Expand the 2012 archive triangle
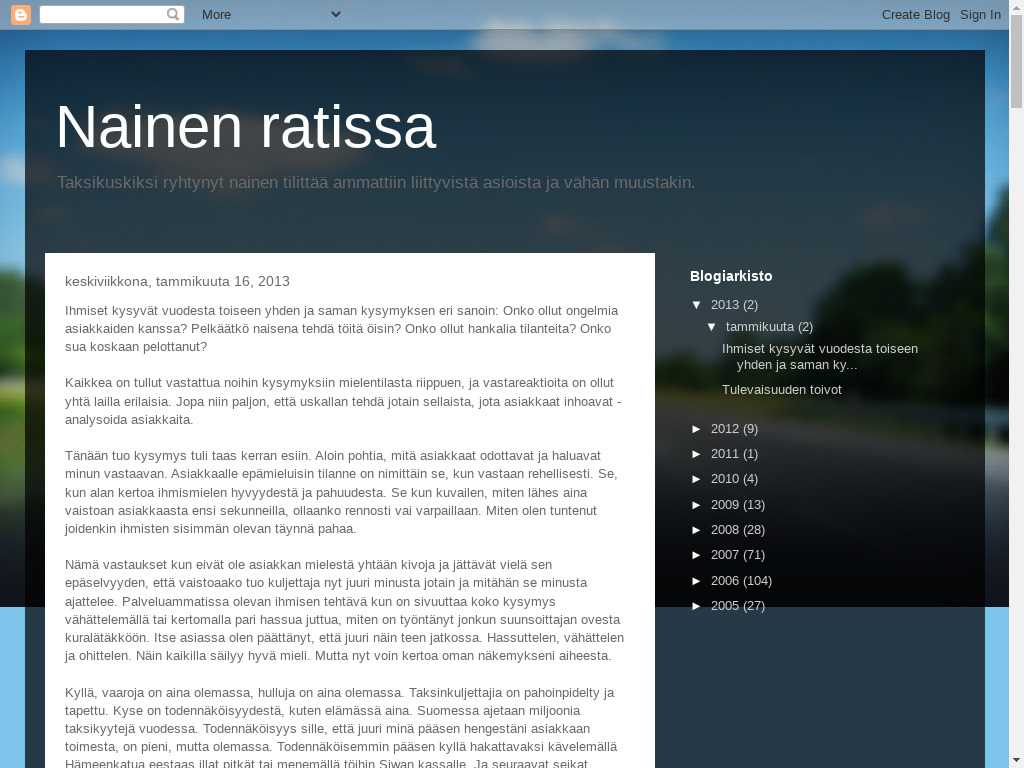1024x768 pixels. pyautogui.click(x=698, y=428)
